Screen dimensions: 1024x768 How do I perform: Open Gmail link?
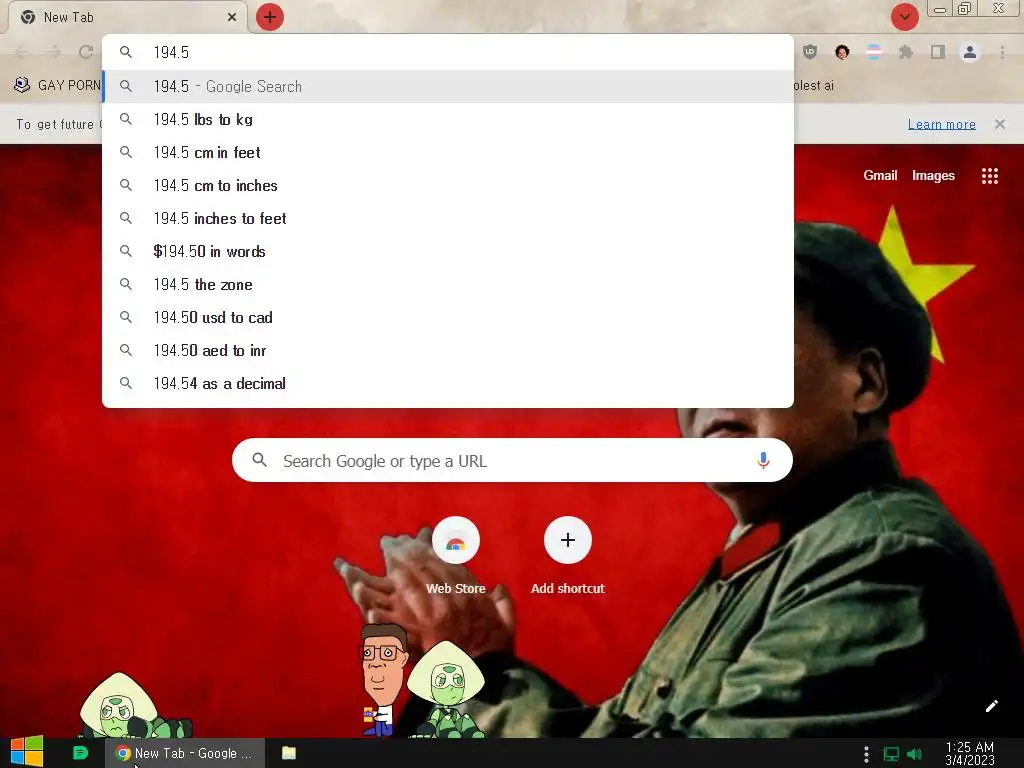880,175
